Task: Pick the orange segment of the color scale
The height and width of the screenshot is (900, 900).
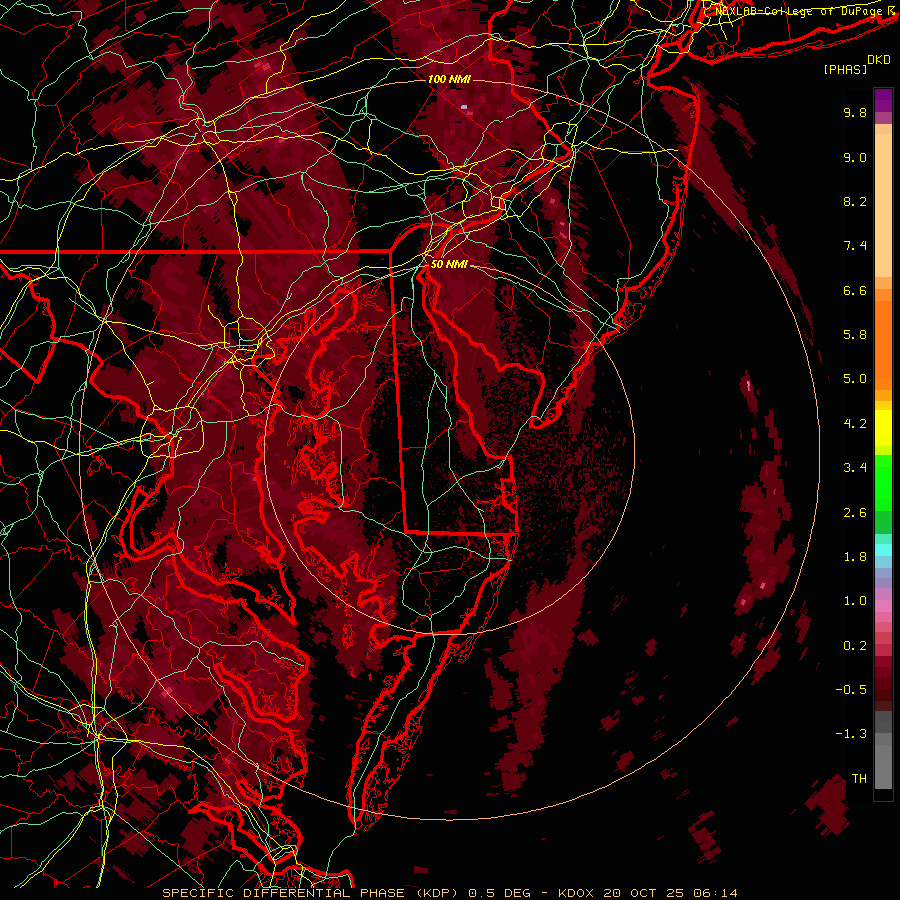Action: tap(883, 344)
